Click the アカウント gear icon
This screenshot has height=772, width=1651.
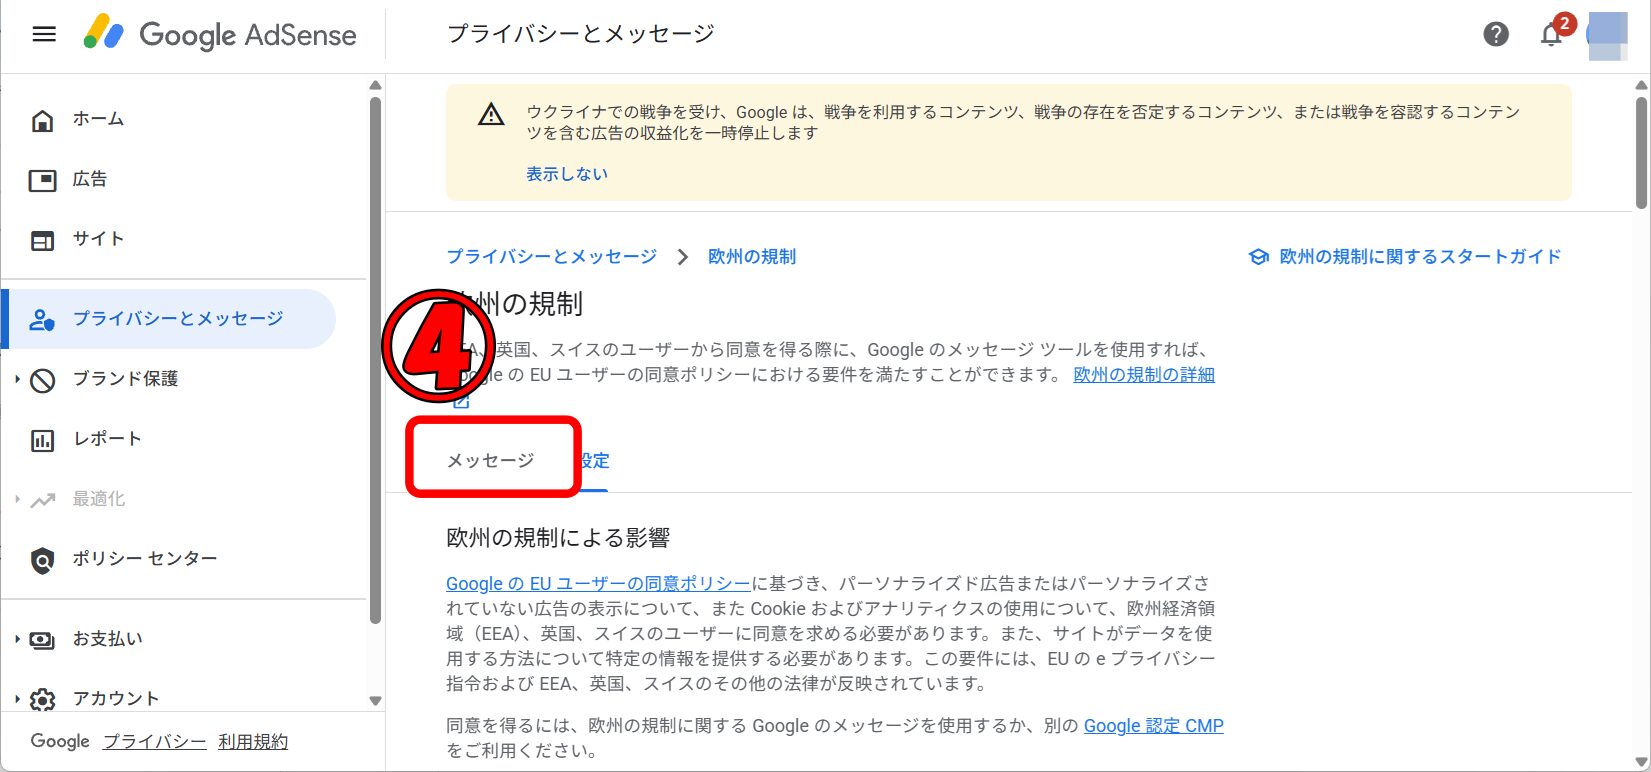click(42, 700)
